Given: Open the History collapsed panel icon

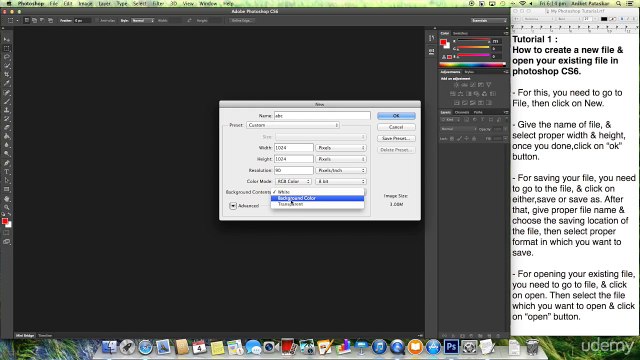Looking at the screenshot, I should [431, 38].
